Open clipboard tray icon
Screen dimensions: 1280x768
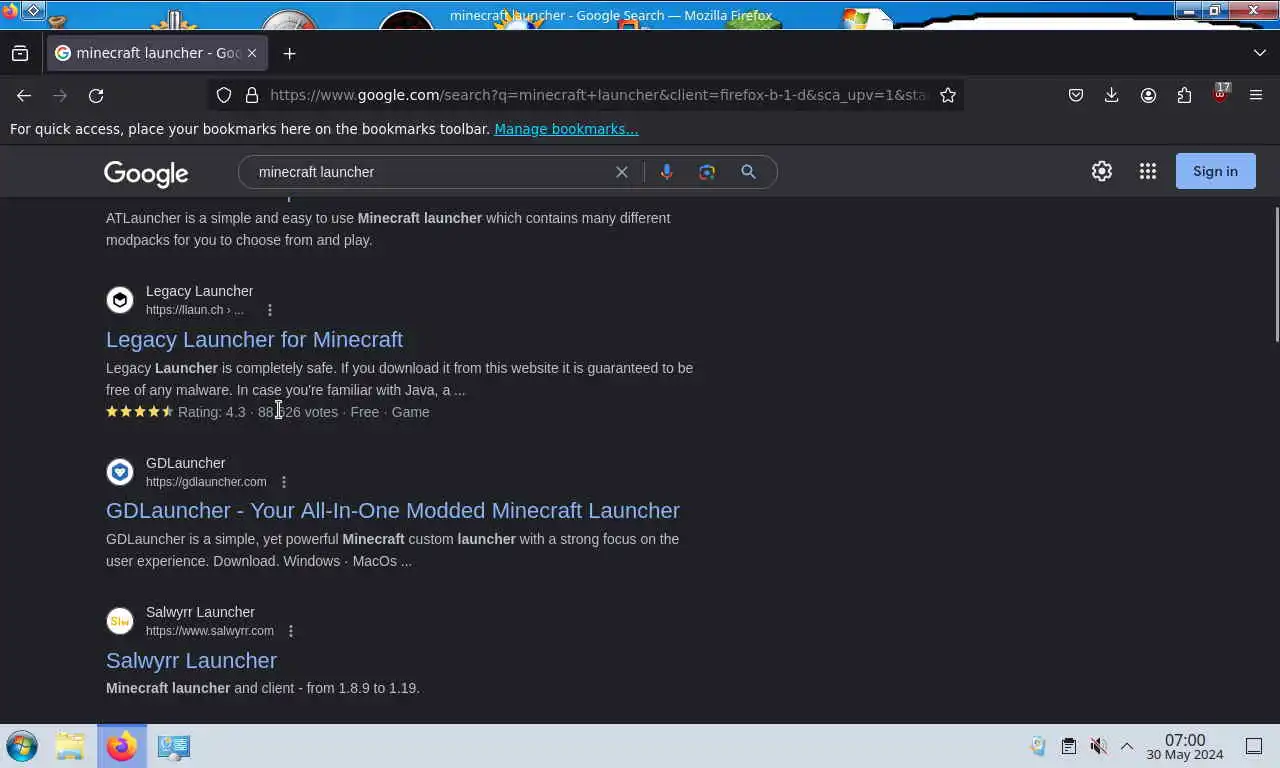coord(1068,746)
